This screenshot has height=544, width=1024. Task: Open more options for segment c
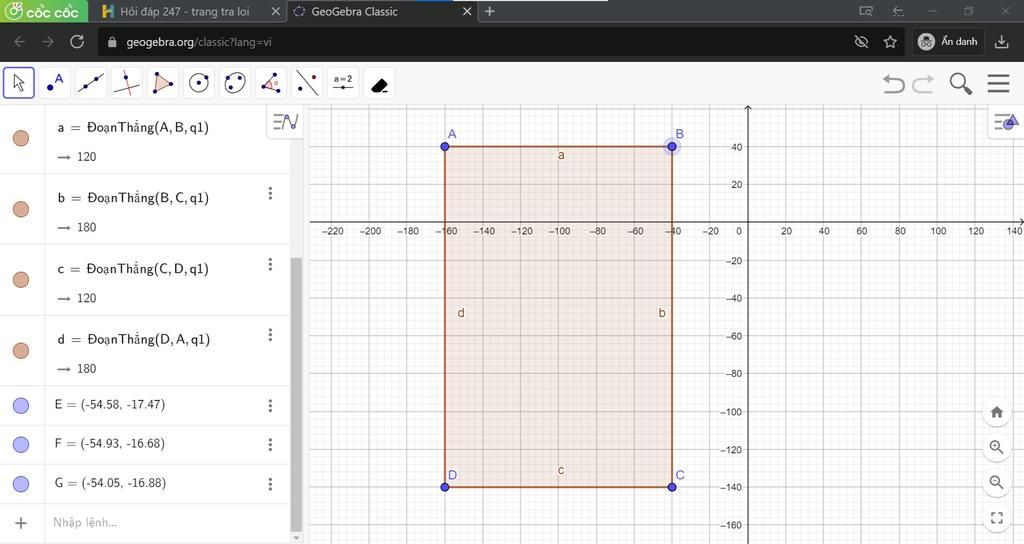pos(270,264)
